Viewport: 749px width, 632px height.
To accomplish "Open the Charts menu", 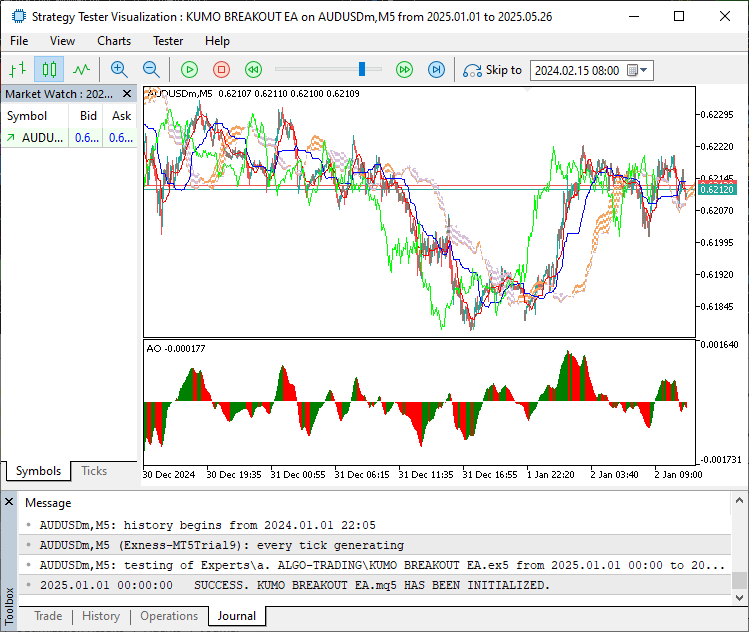I will click(x=114, y=41).
